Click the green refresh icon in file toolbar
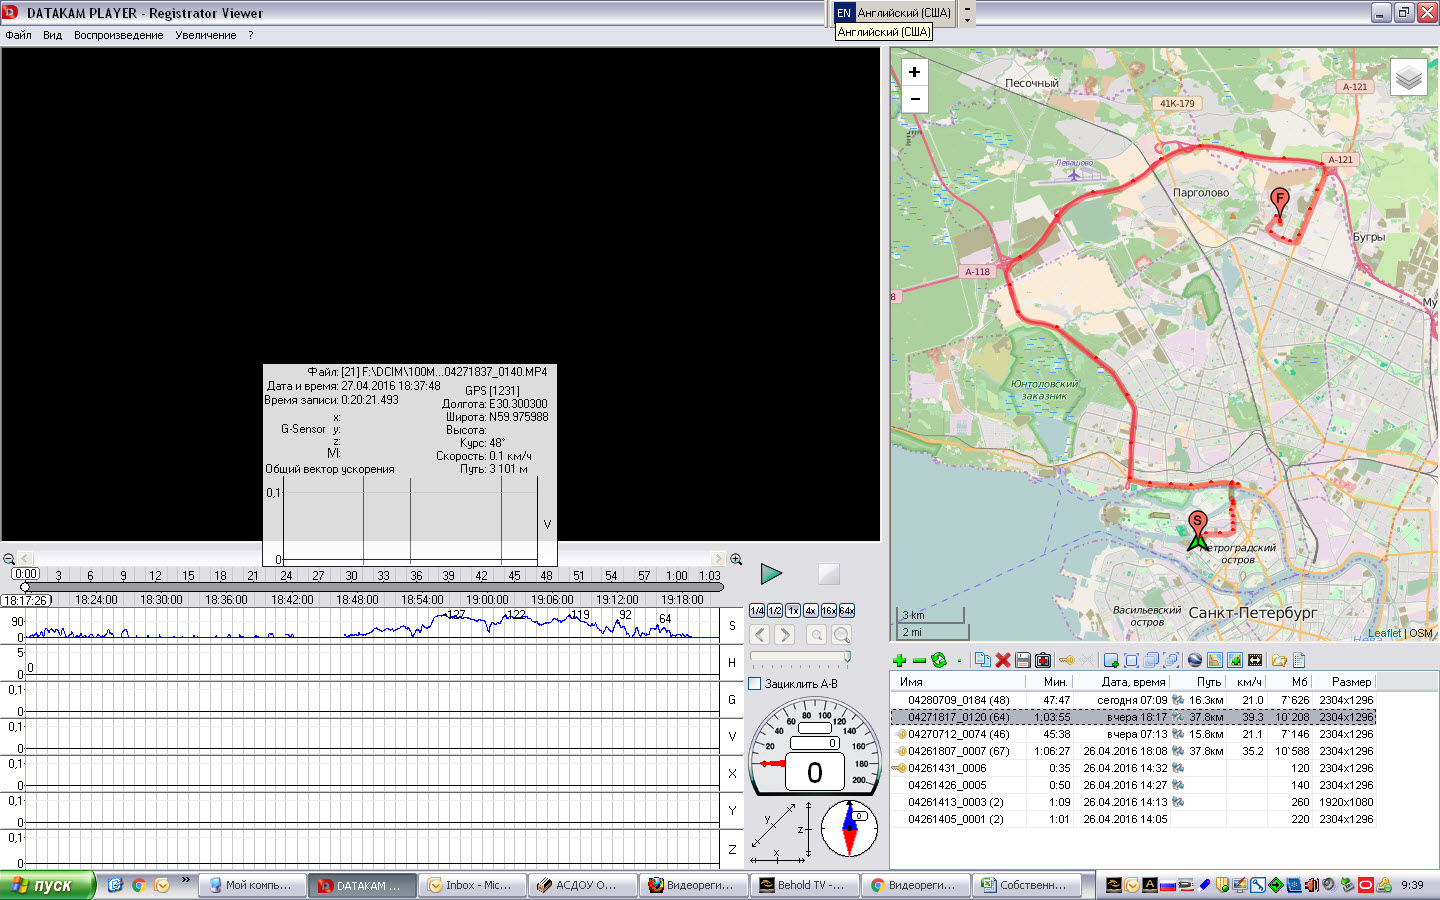Image resolution: width=1440 pixels, height=900 pixels. click(938, 660)
